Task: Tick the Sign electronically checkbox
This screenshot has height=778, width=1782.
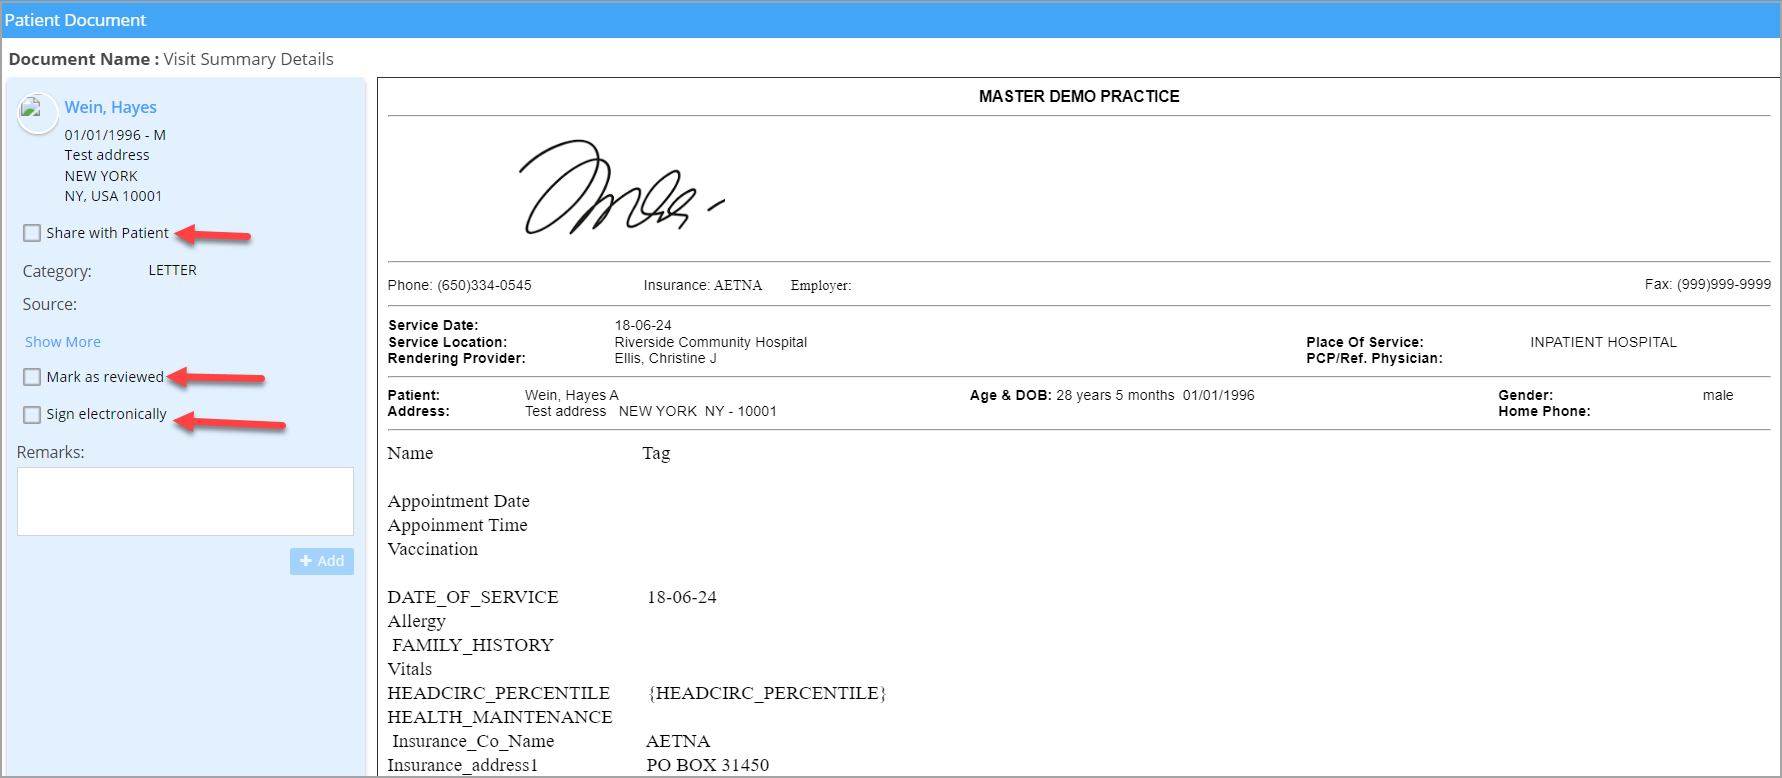Action: [32, 414]
